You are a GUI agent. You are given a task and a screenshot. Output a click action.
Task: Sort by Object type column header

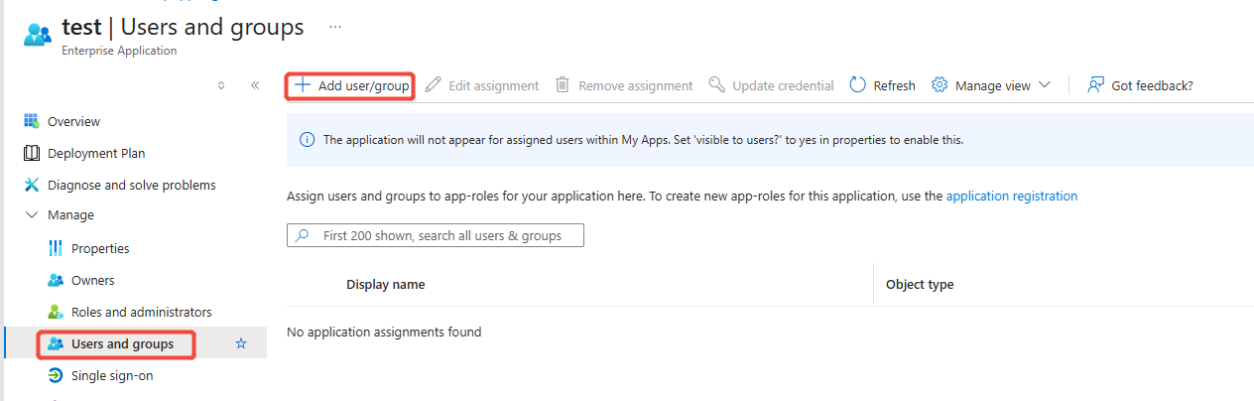920,284
